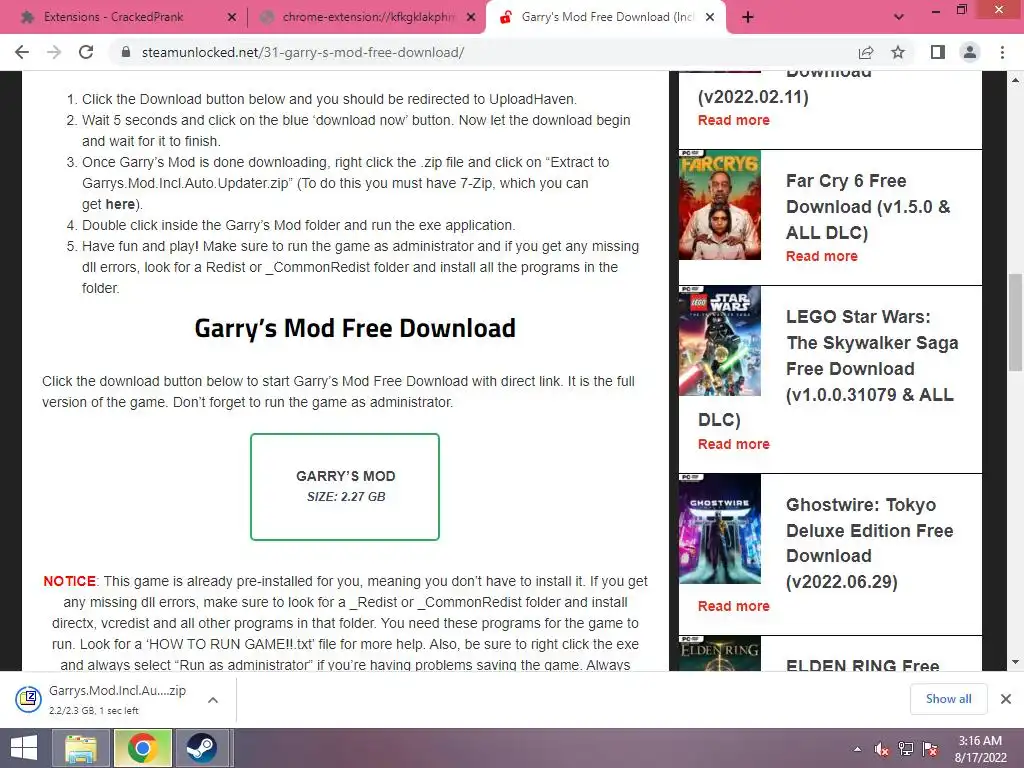Screen dimensions: 1024x768
Task: Open Ghostwire: Tokyo Deluxe Edition title
Action: 869,543
